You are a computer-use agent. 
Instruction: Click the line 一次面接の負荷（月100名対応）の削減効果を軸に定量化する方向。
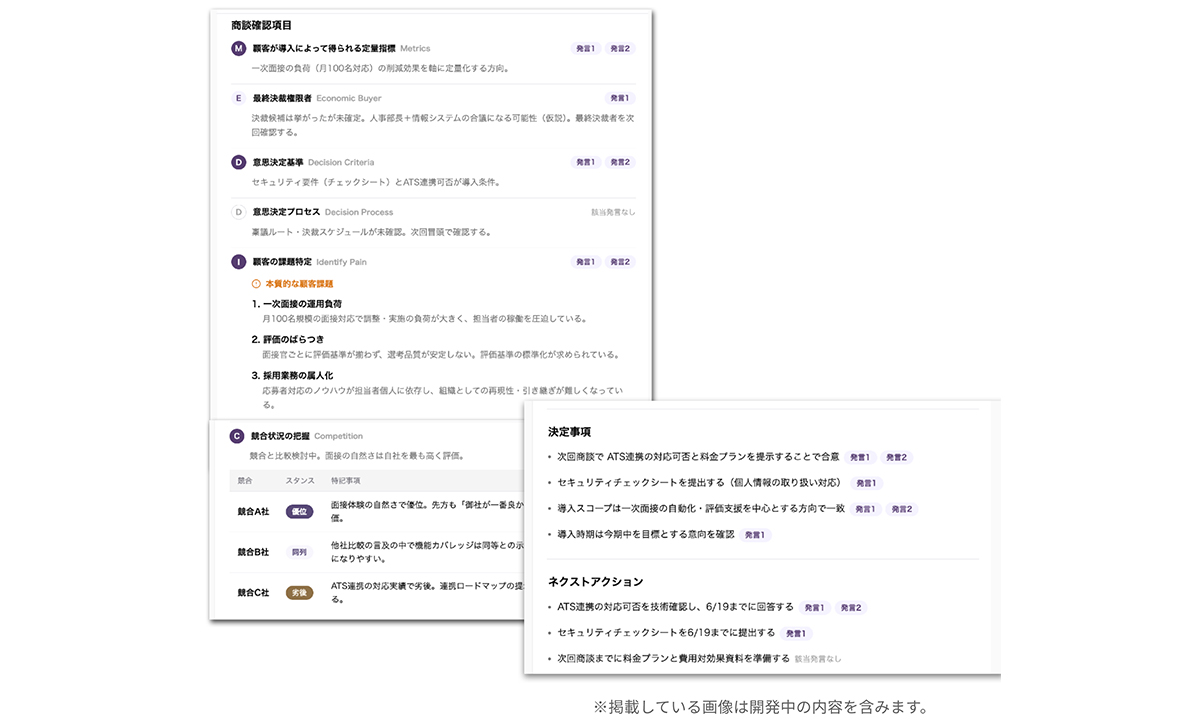[x=381, y=68]
